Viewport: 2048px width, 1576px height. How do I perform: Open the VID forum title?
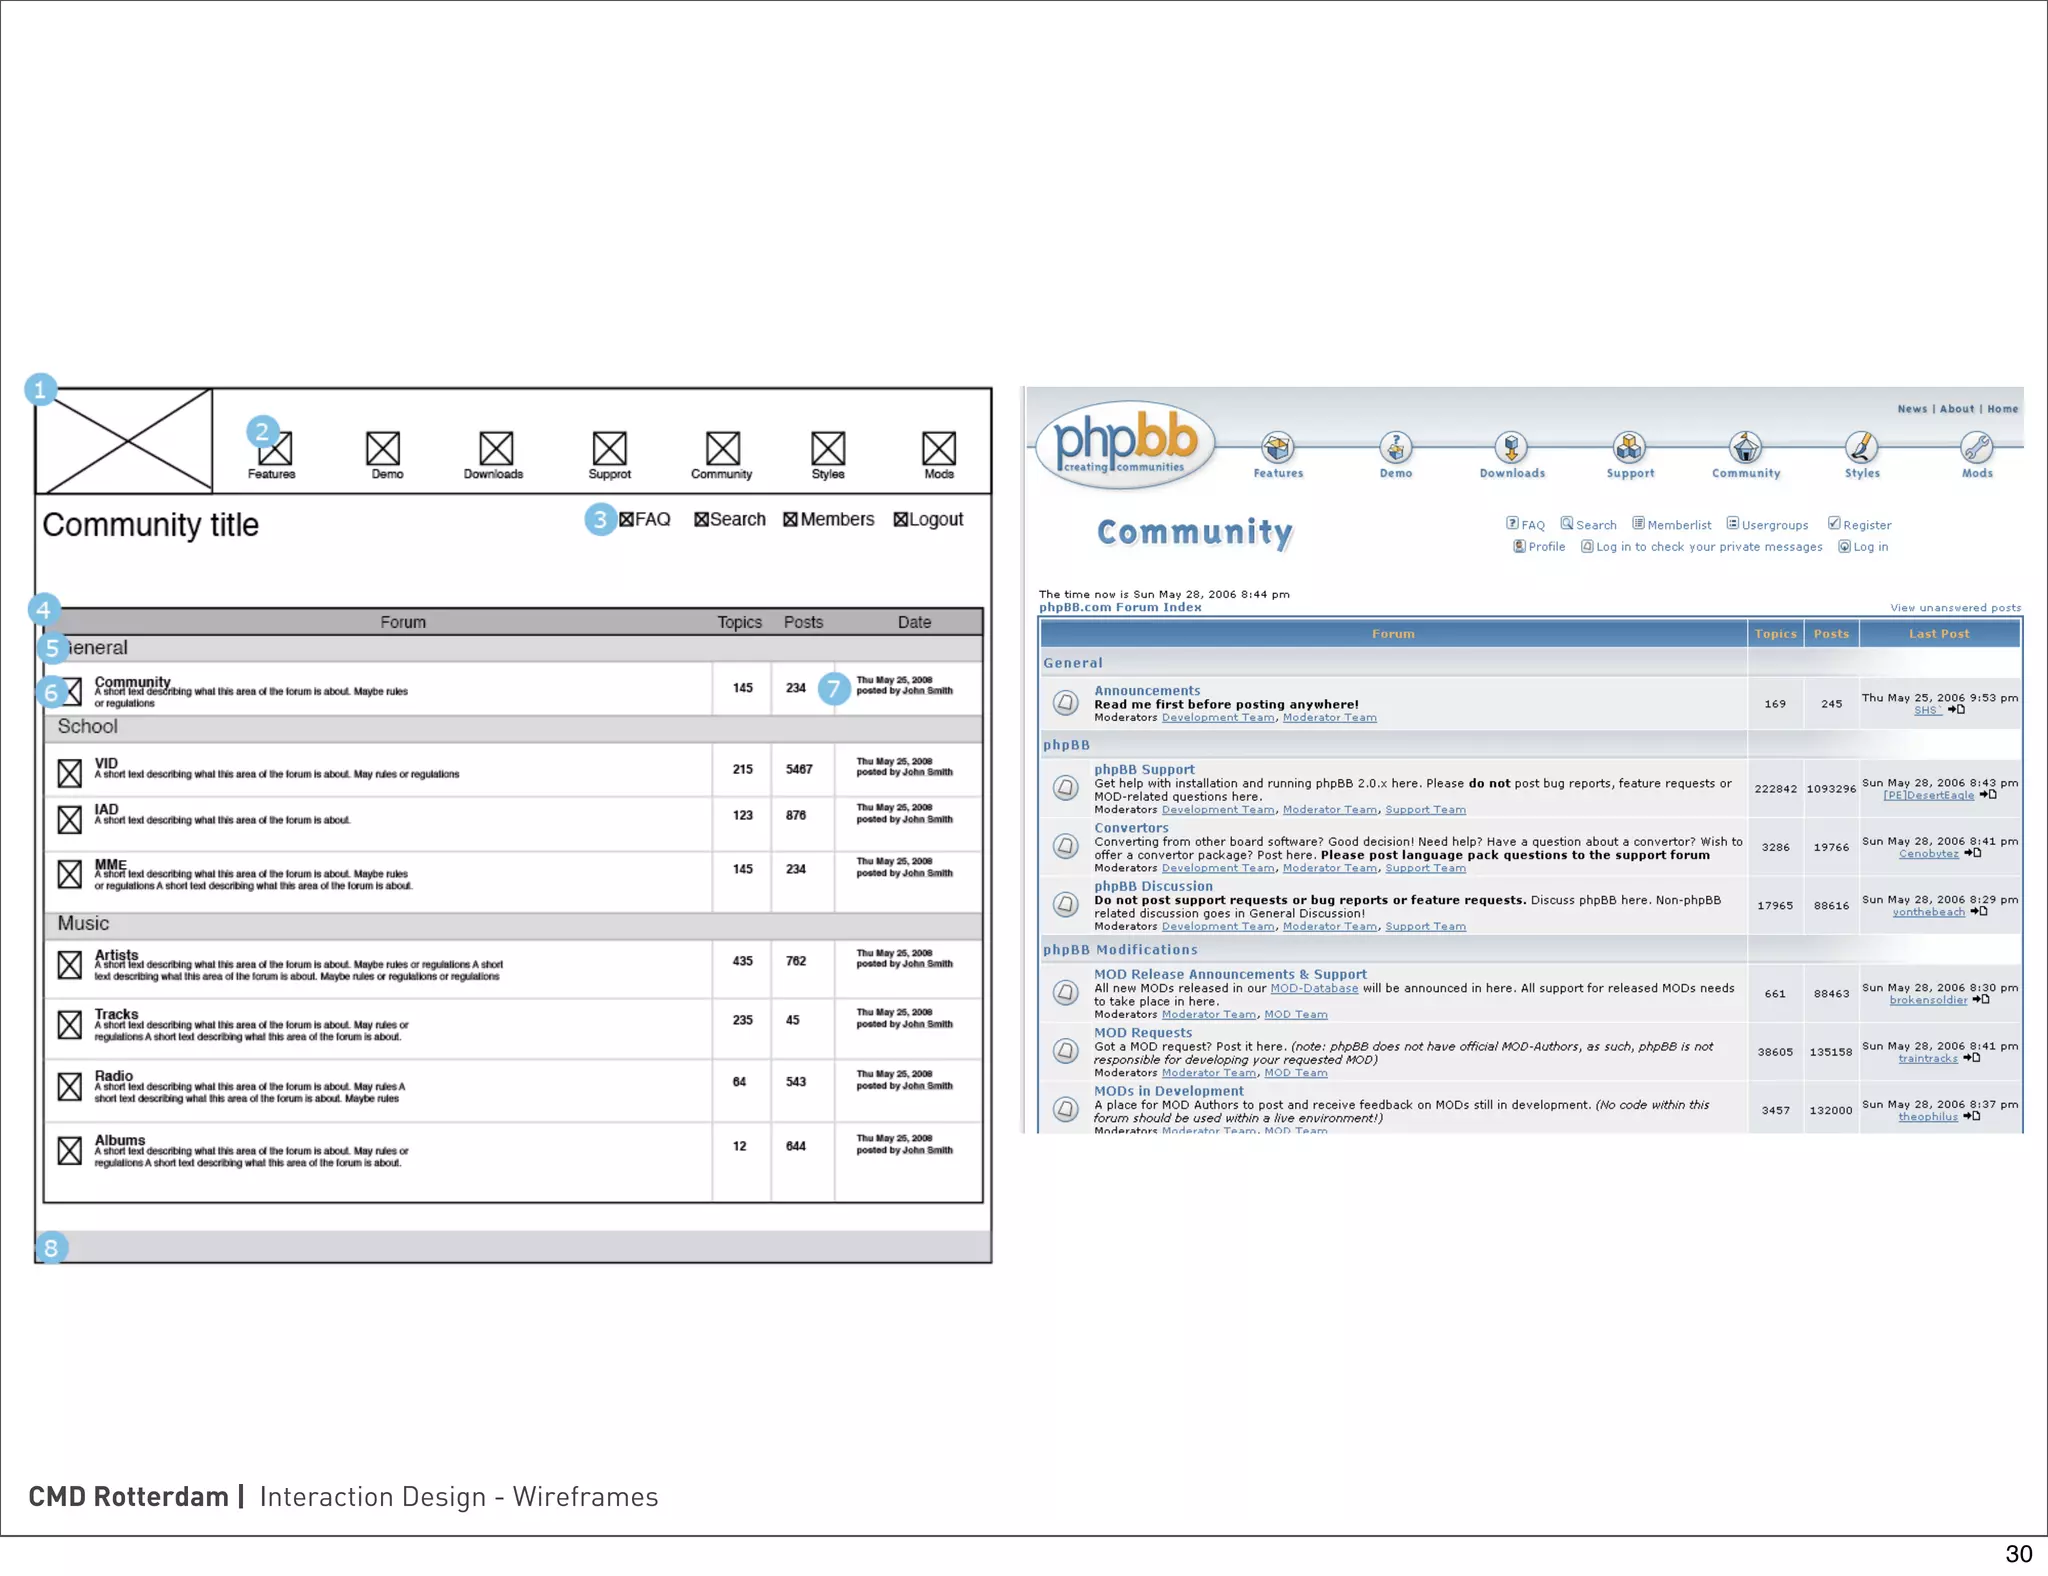pos(106,763)
